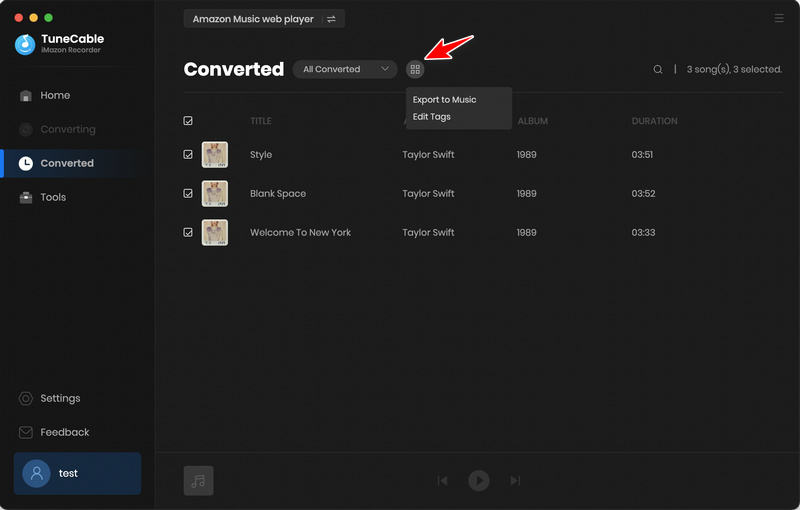
Task: Select the Blank Space song title
Action: (278, 194)
